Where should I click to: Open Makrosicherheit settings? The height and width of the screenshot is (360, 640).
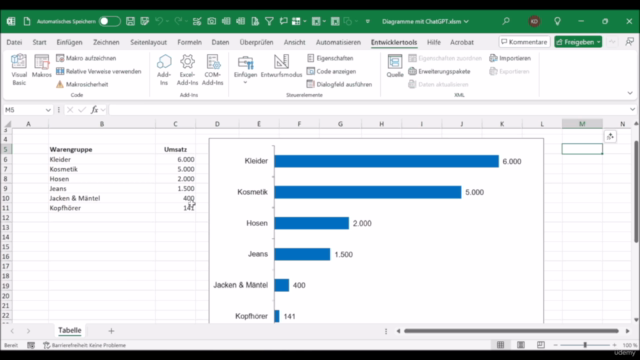[82, 84]
